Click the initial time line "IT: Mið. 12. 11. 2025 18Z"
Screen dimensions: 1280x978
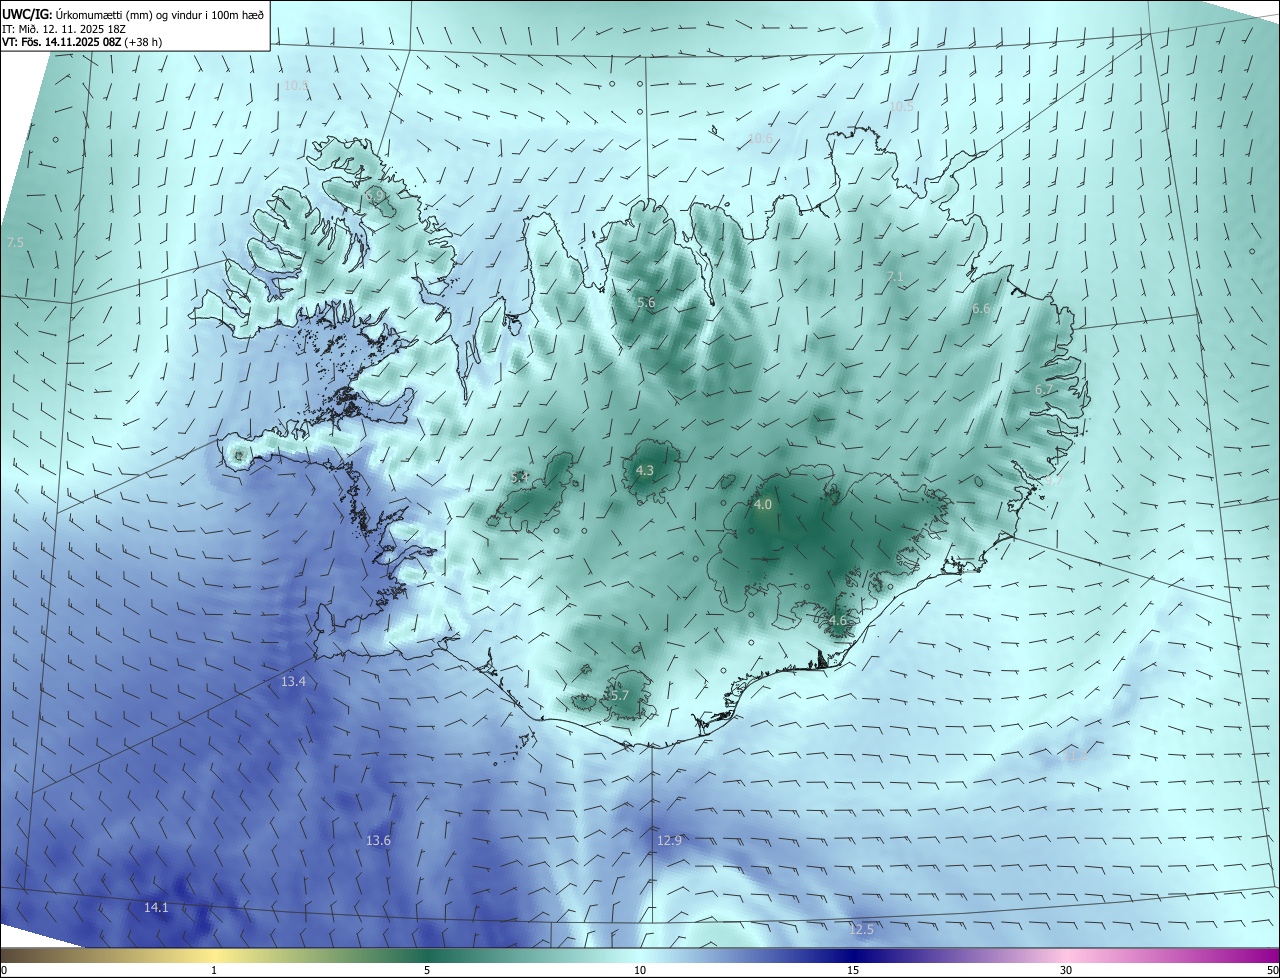click(x=65, y=29)
